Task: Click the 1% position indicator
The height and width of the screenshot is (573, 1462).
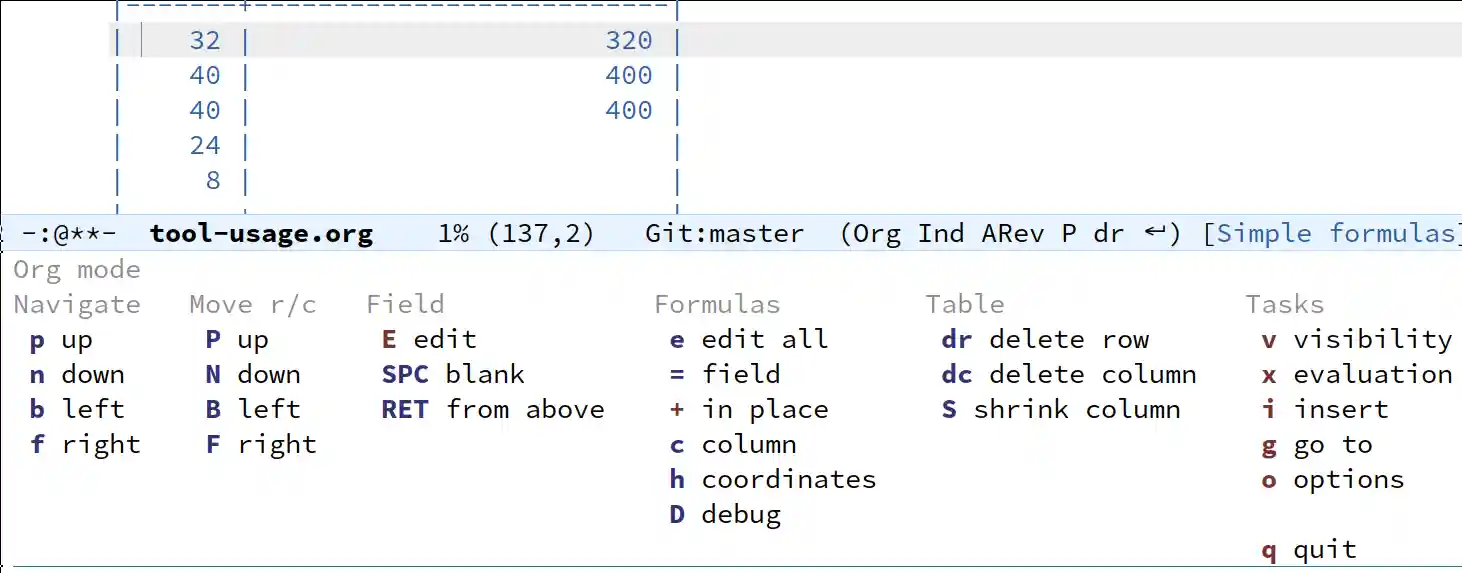Action: coord(453,234)
